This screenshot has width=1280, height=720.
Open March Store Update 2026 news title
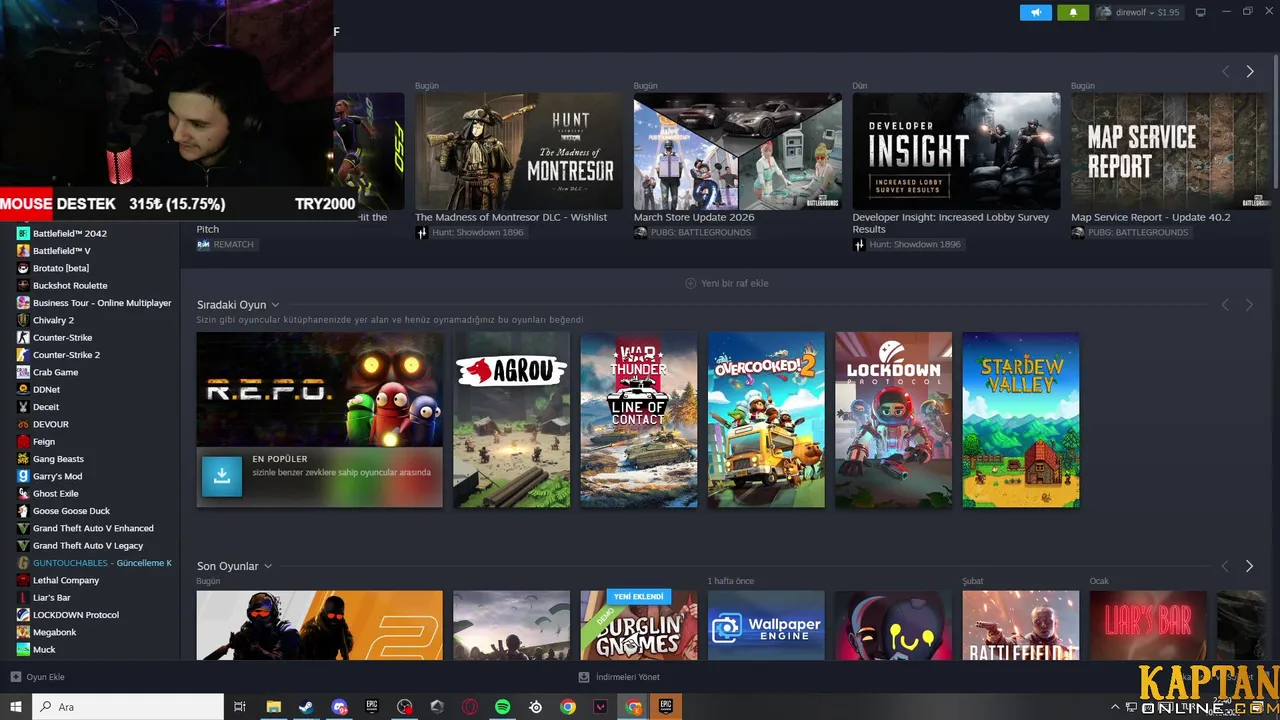[x=694, y=217]
